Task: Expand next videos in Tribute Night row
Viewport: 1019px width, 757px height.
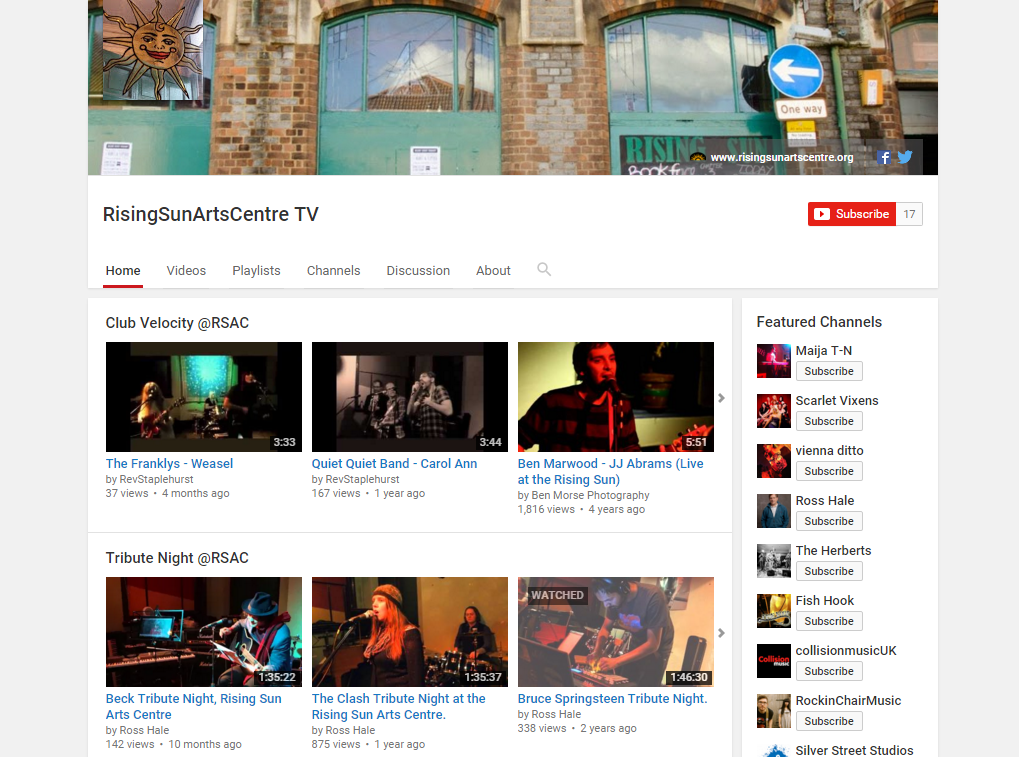Action: click(x=721, y=633)
